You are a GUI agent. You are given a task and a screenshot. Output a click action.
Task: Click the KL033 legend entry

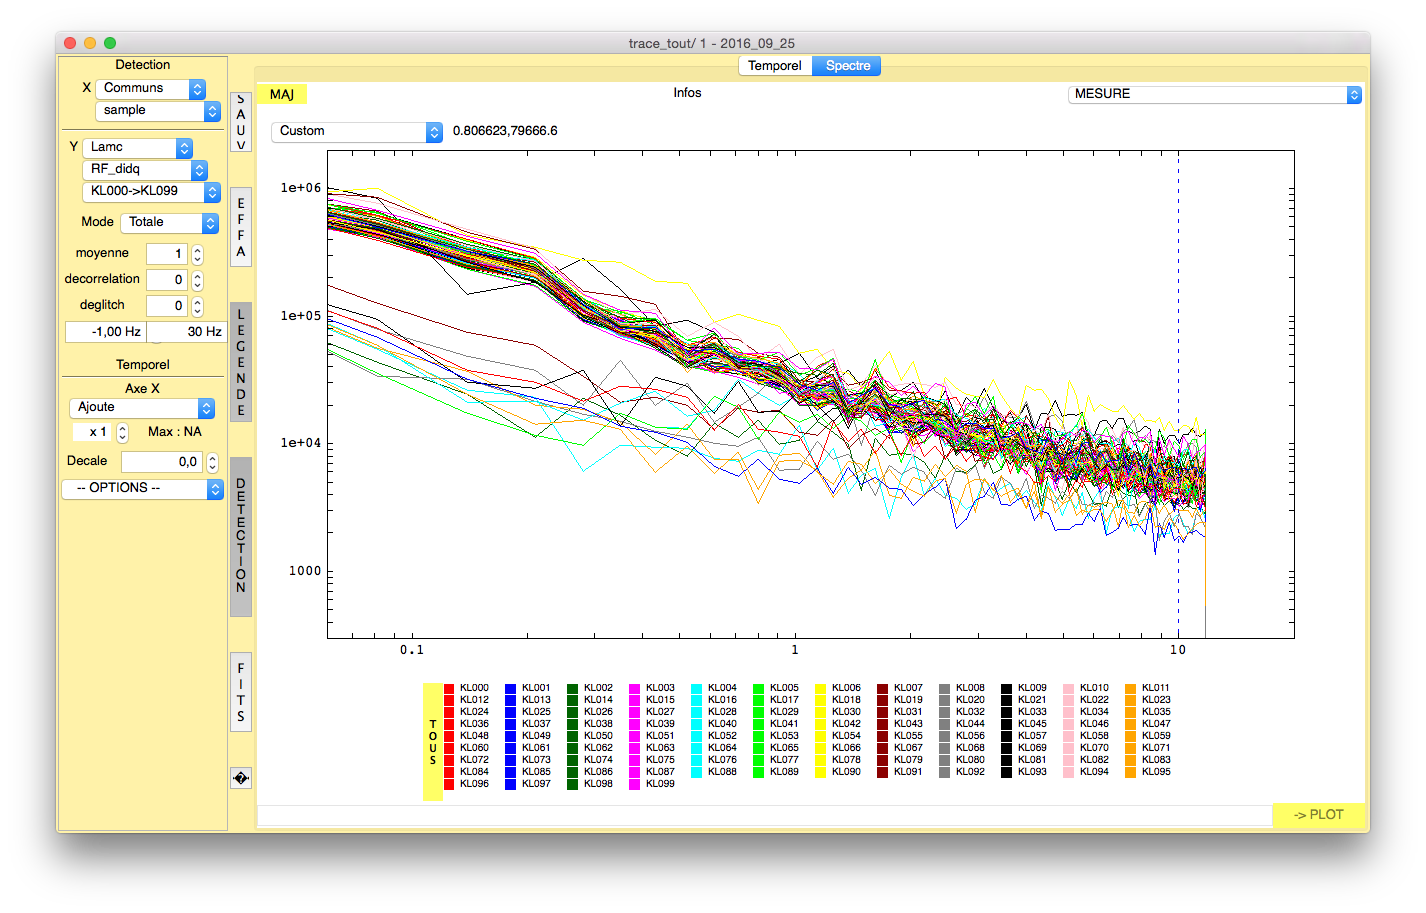pos(1032,712)
